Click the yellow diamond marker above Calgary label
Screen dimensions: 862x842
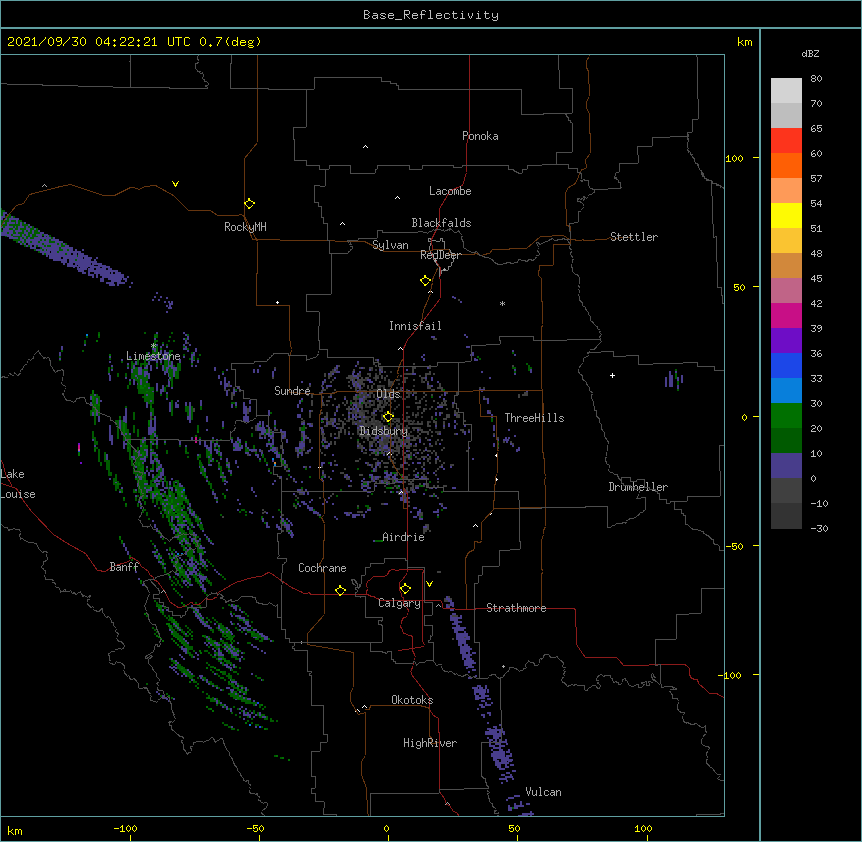405,589
